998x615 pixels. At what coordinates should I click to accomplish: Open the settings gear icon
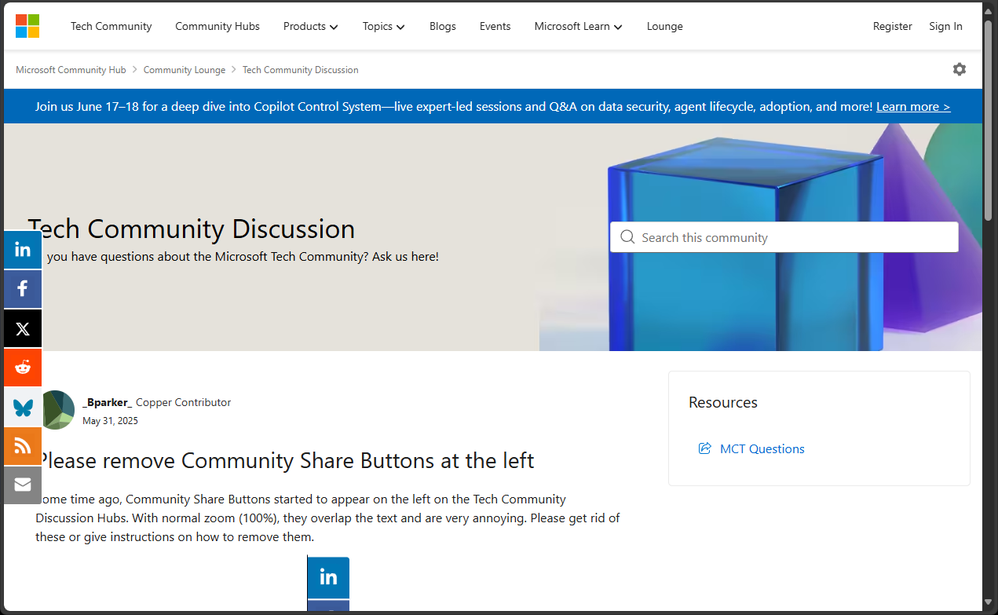pos(959,69)
